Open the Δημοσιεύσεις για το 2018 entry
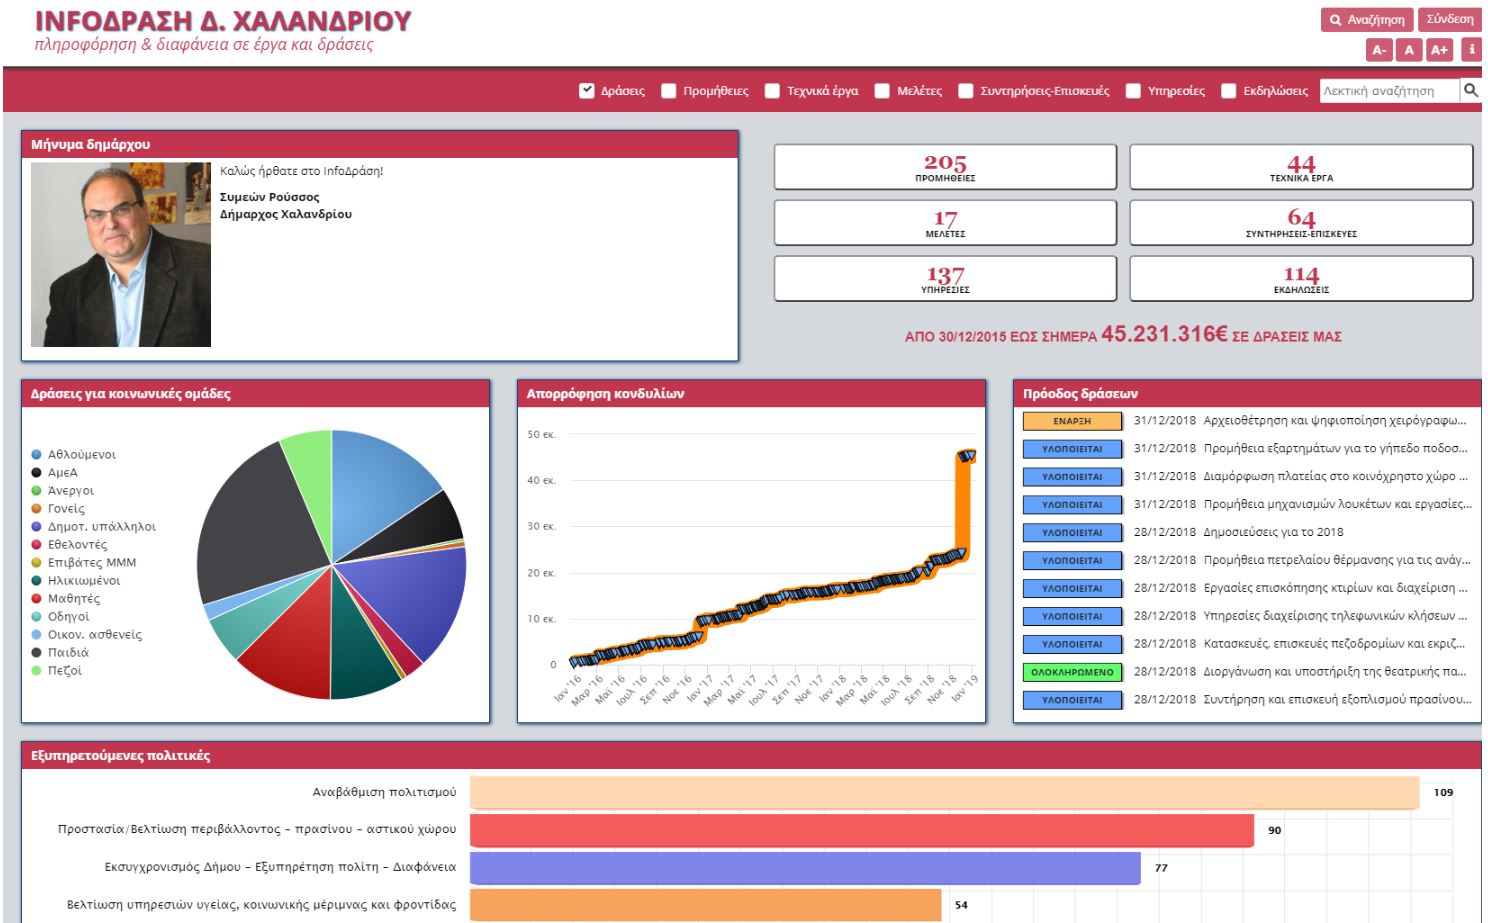1488x923 pixels. 1273,533
